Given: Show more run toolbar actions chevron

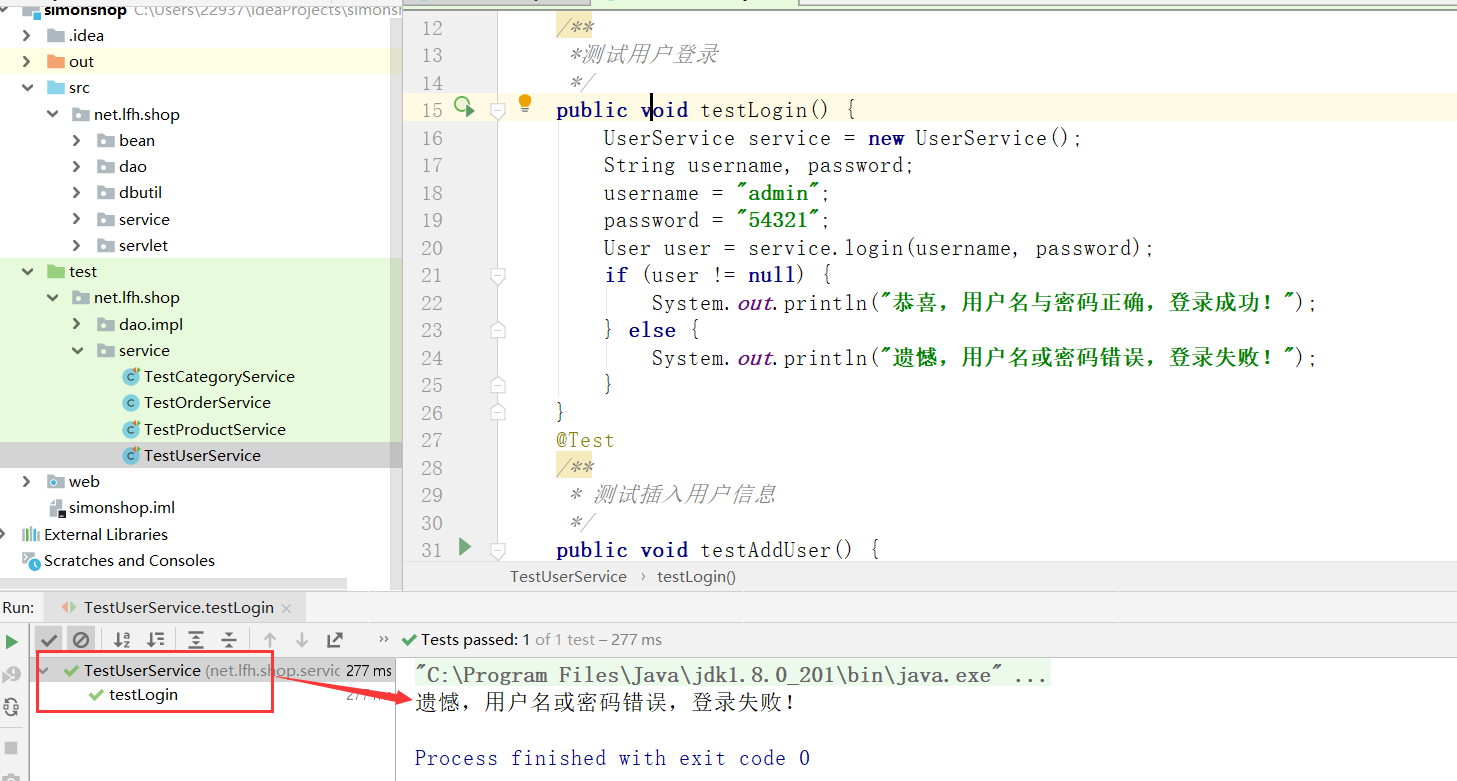Looking at the screenshot, I should 383,639.
